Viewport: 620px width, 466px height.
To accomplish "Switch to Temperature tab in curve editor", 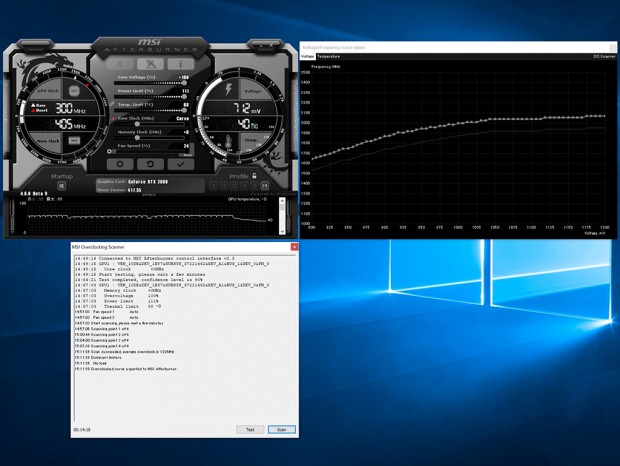I will click(x=329, y=57).
